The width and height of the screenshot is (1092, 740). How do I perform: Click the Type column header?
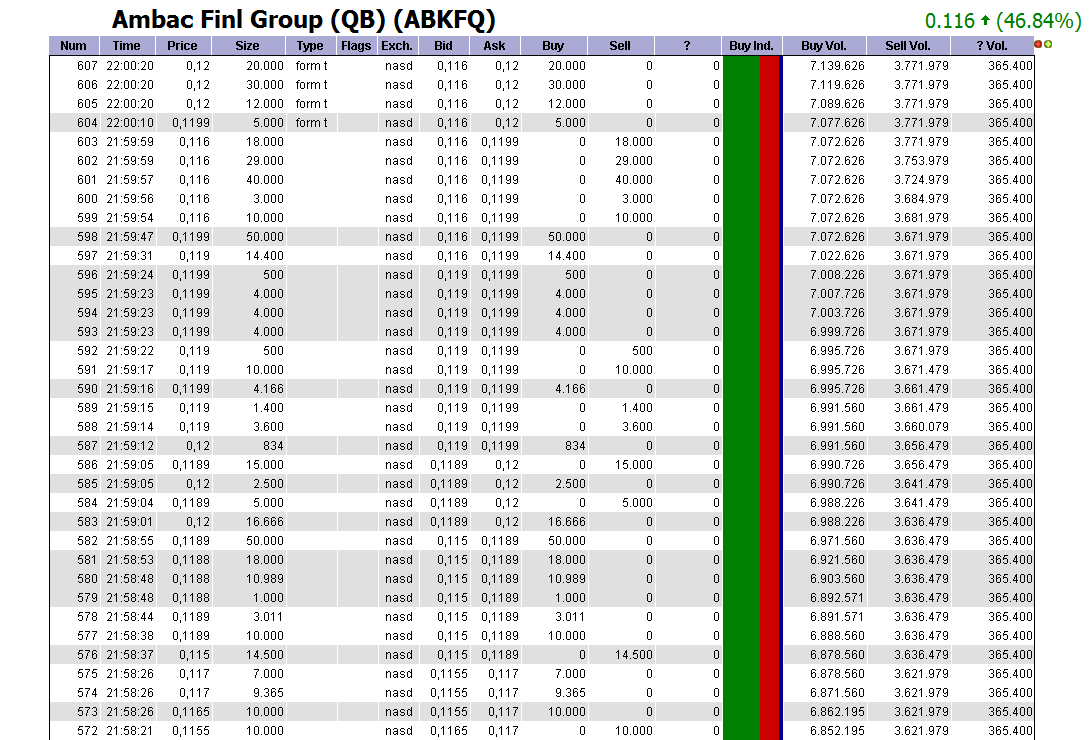click(310, 45)
